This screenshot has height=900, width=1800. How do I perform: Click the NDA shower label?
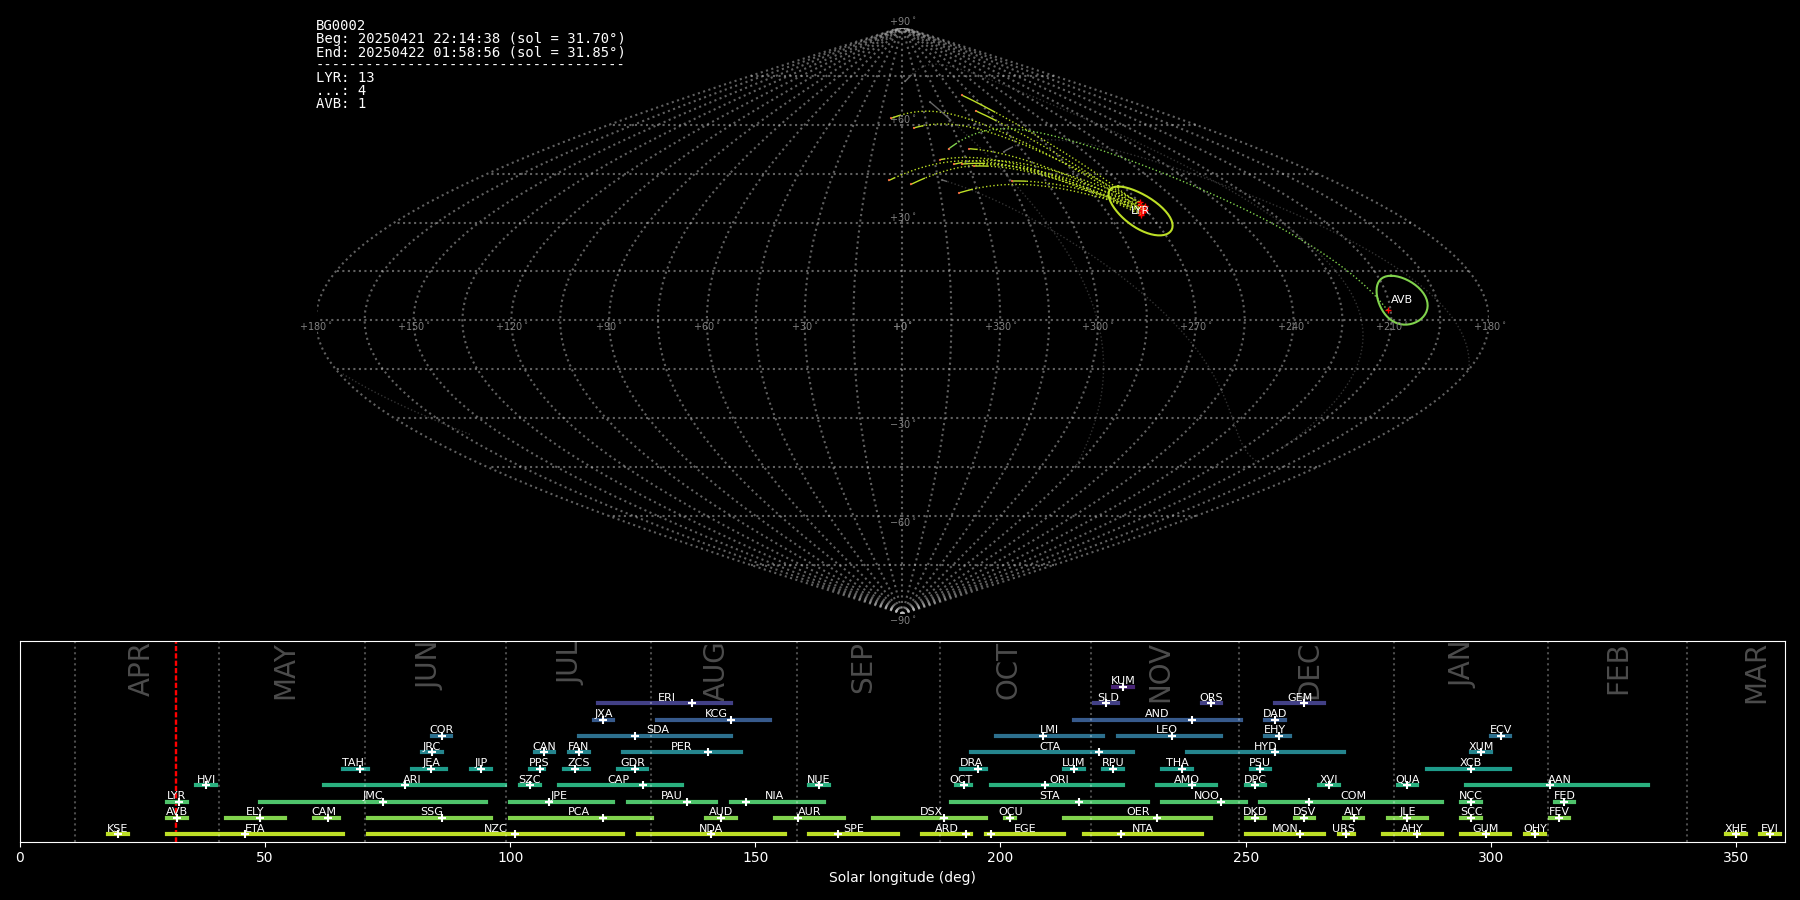710,829
